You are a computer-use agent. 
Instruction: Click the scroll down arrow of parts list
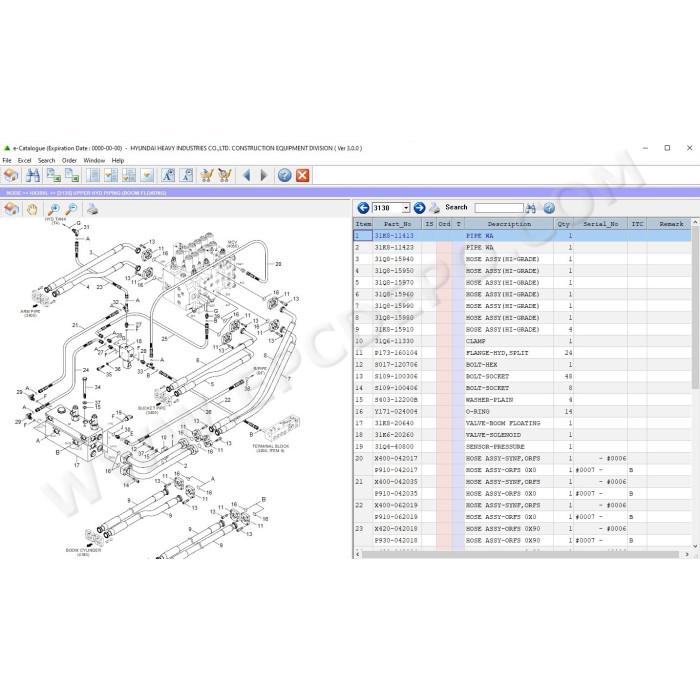pyautogui.click(x=695, y=546)
